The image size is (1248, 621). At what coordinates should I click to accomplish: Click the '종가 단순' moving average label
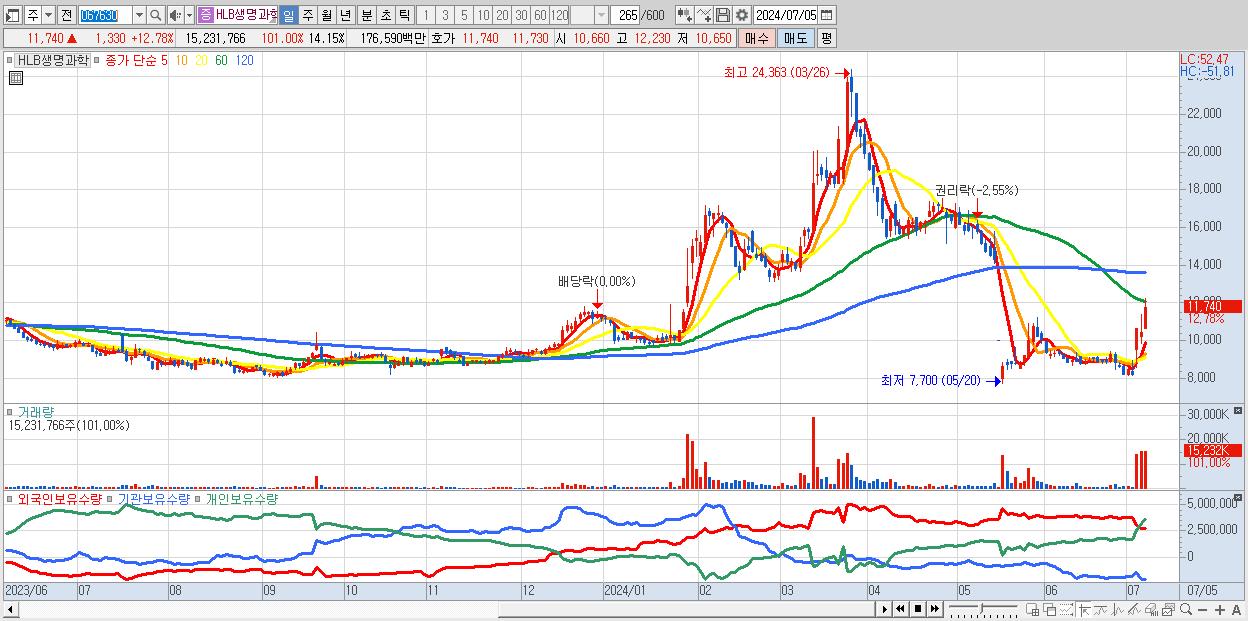point(130,60)
